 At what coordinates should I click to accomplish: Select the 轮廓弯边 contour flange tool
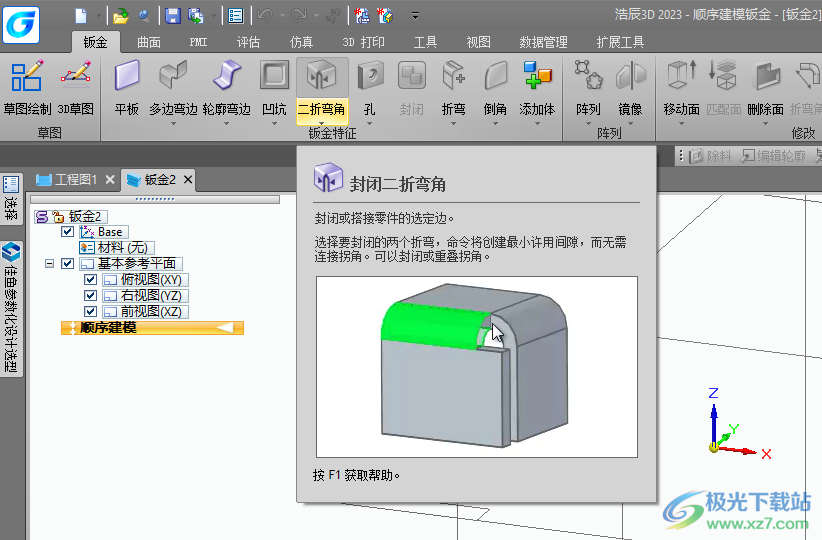pyautogui.click(x=226, y=88)
